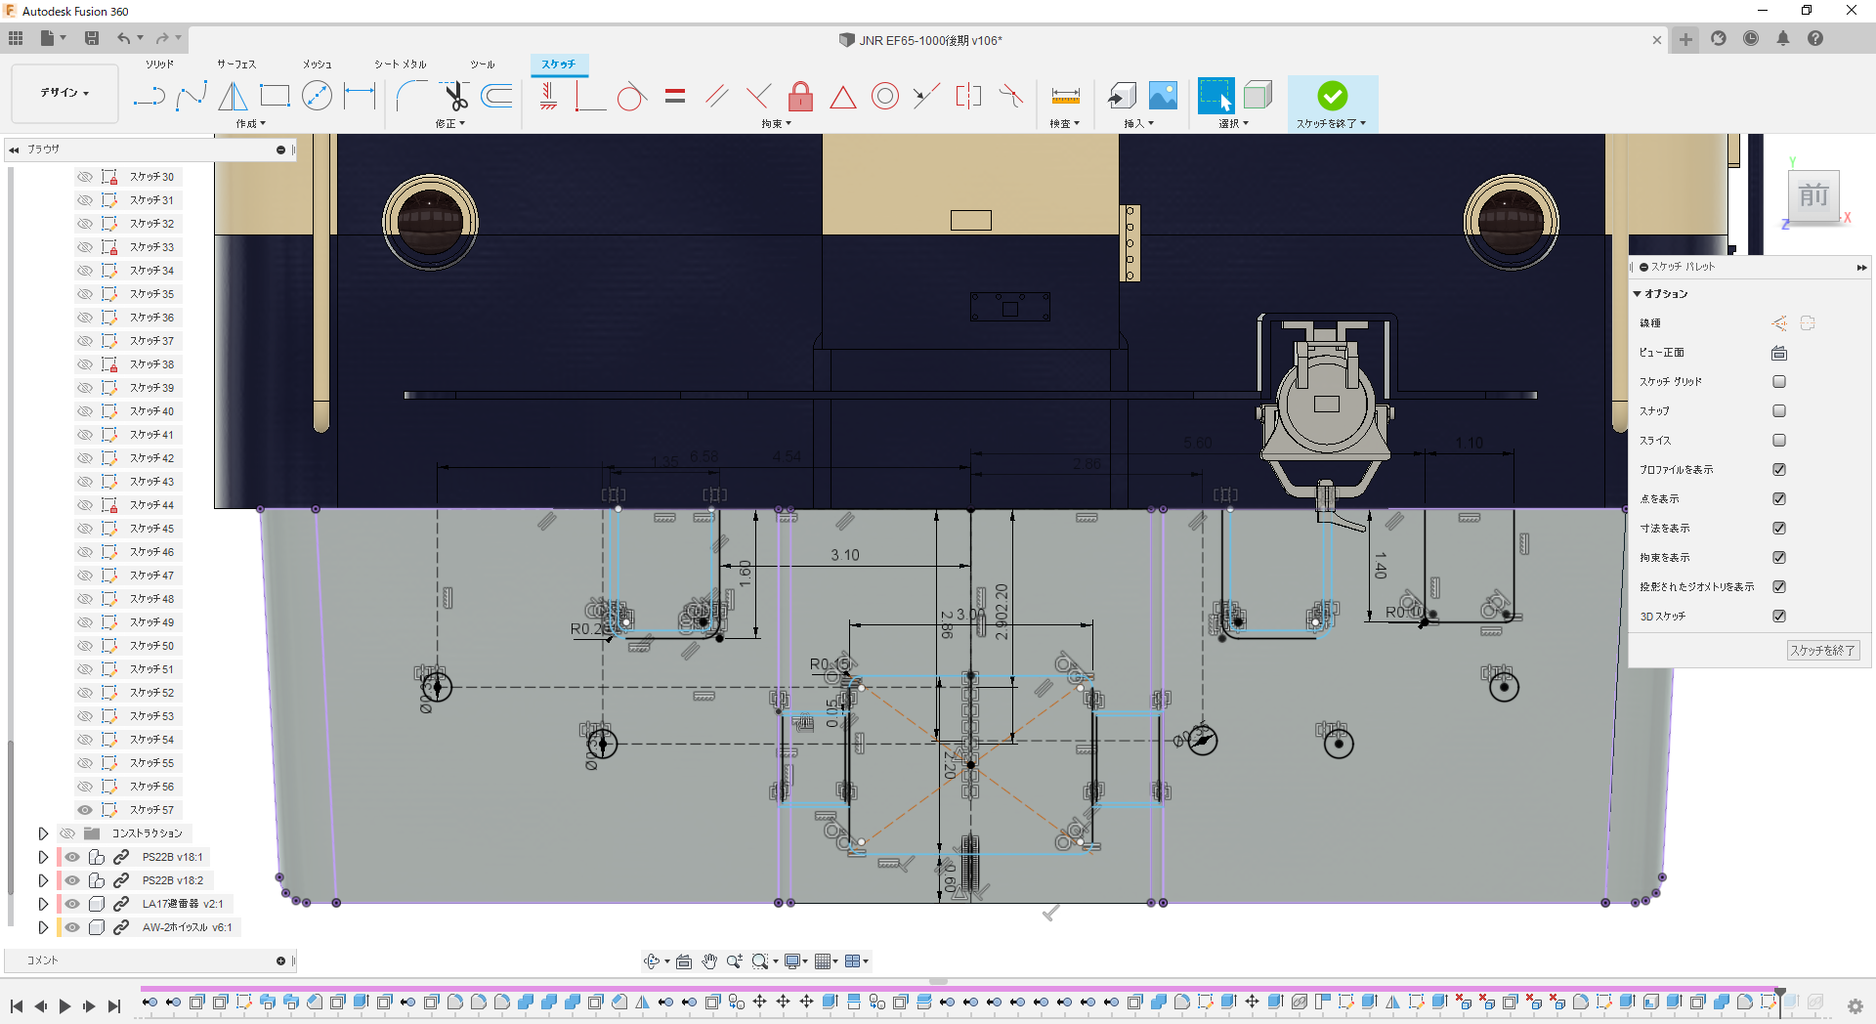Select the Concentric constraint icon
1876x1024 pixels.
tap(885, 96)
